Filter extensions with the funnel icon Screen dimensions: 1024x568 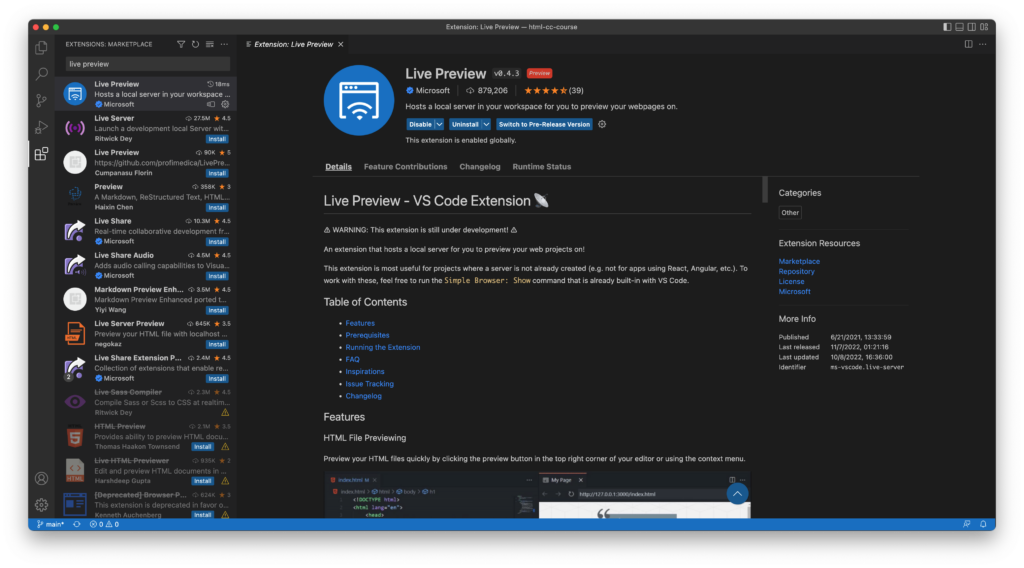coord(181,44)
